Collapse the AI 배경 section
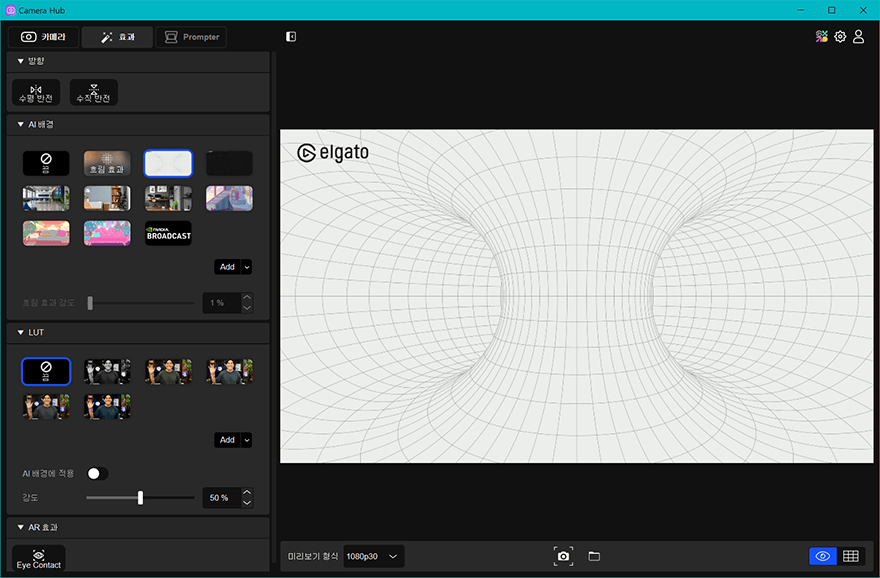The image size is (880, 578). tap(21, 125)
